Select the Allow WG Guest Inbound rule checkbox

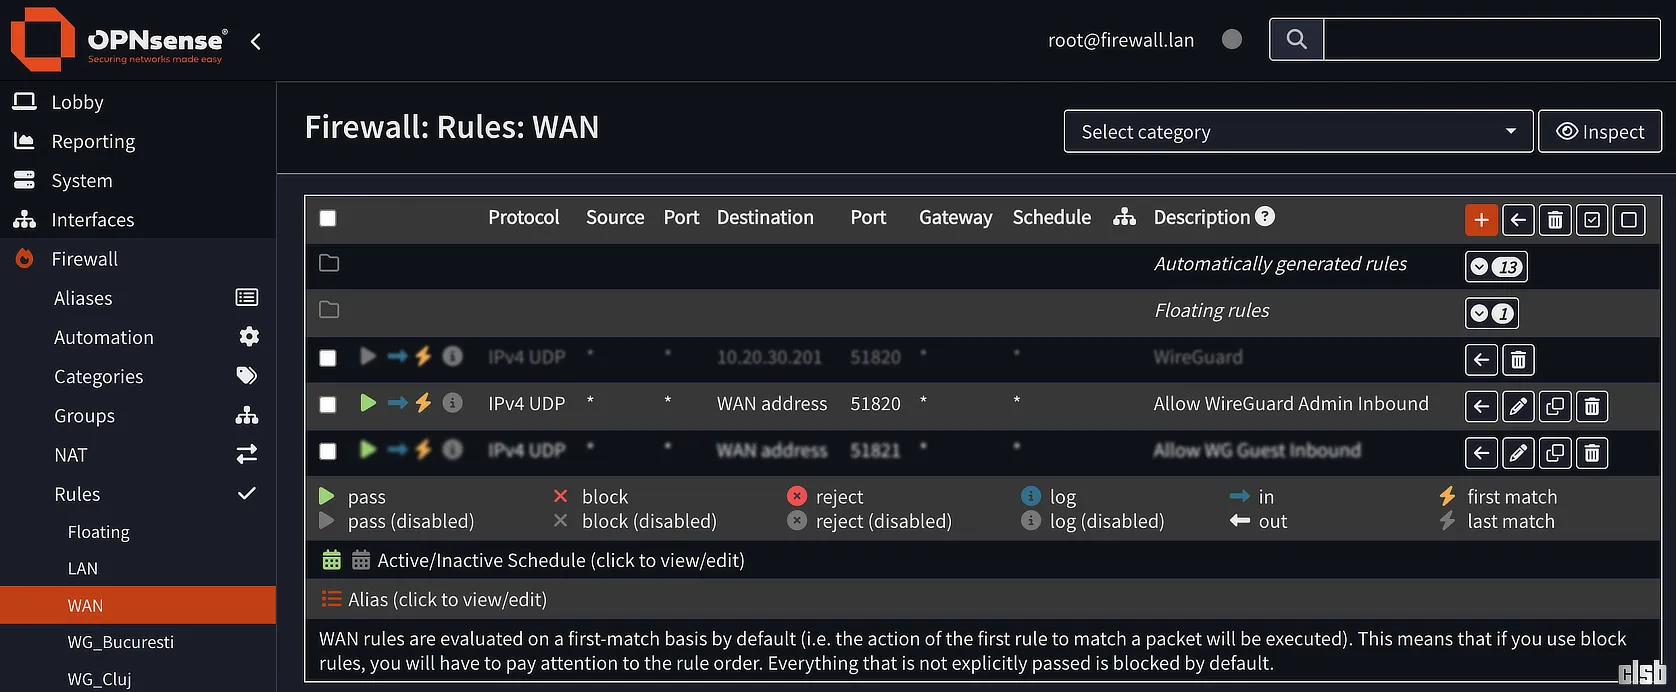(328, 451)
